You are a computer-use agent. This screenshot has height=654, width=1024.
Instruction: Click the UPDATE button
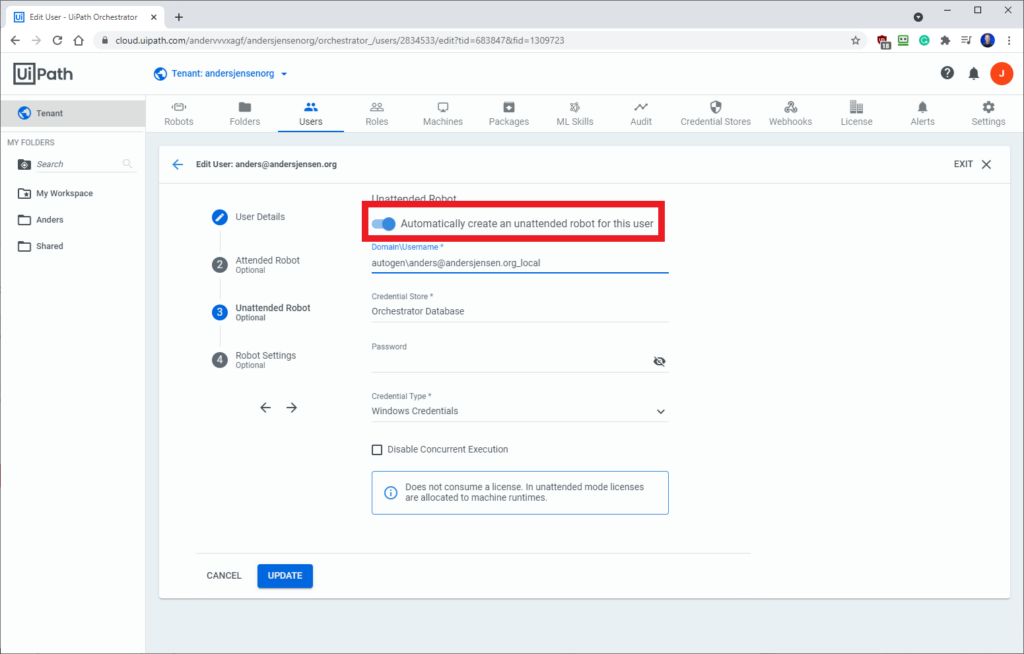click(285, 576)
